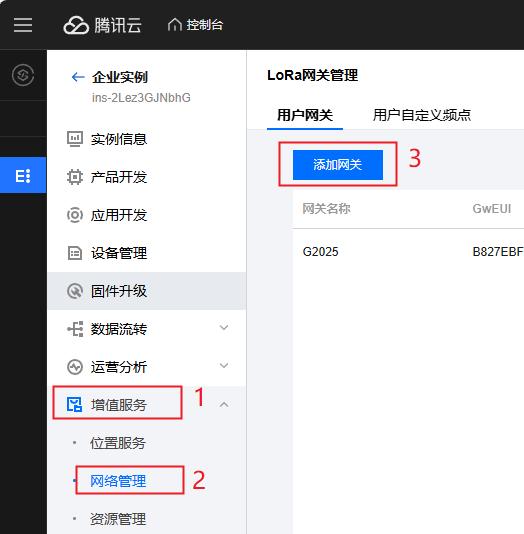Click the back arrow beside 企业实例

78,77
